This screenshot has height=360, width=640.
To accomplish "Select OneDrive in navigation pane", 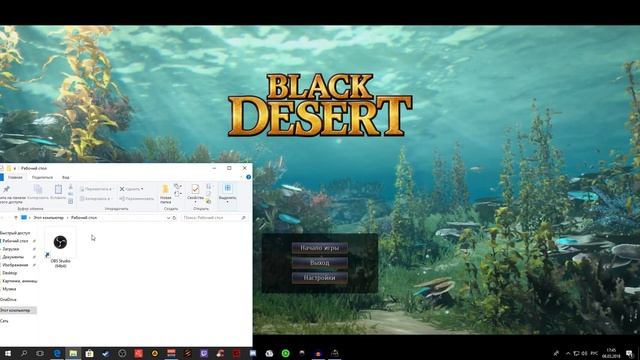I will coord(8,300).
